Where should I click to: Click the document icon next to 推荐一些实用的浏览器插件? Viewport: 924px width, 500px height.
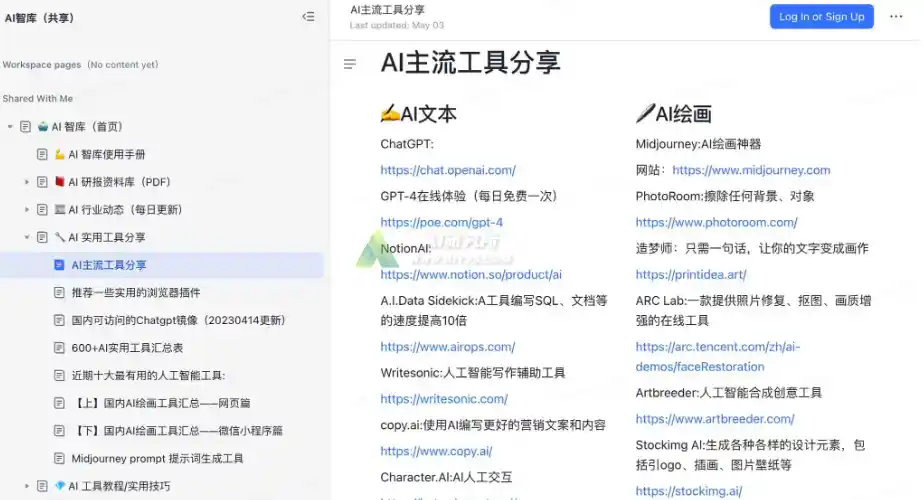(59, 293)
